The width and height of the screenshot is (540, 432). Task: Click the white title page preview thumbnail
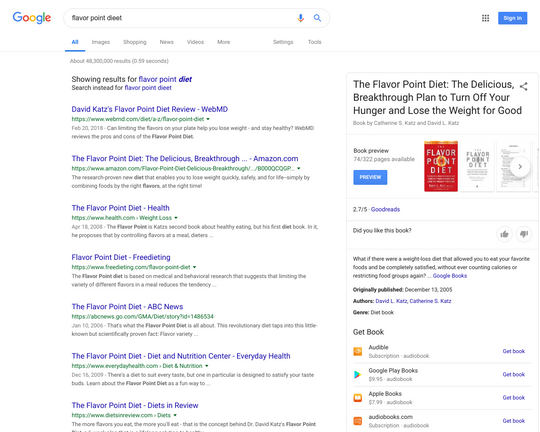[477, 166]
